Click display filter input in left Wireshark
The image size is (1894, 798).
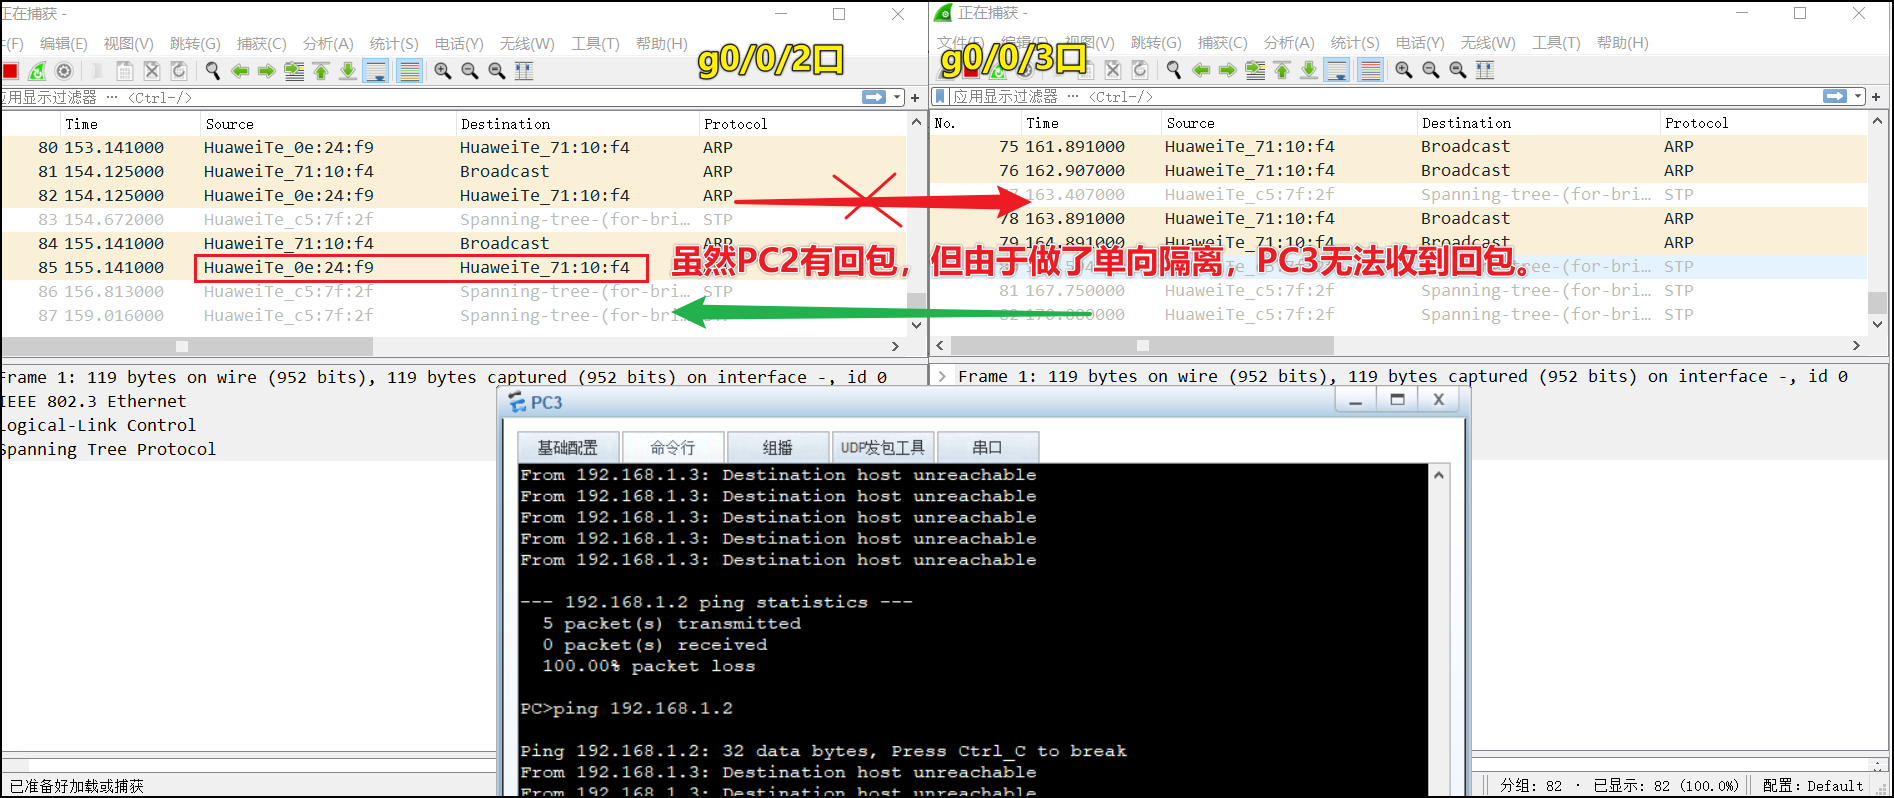coord(430,97)
